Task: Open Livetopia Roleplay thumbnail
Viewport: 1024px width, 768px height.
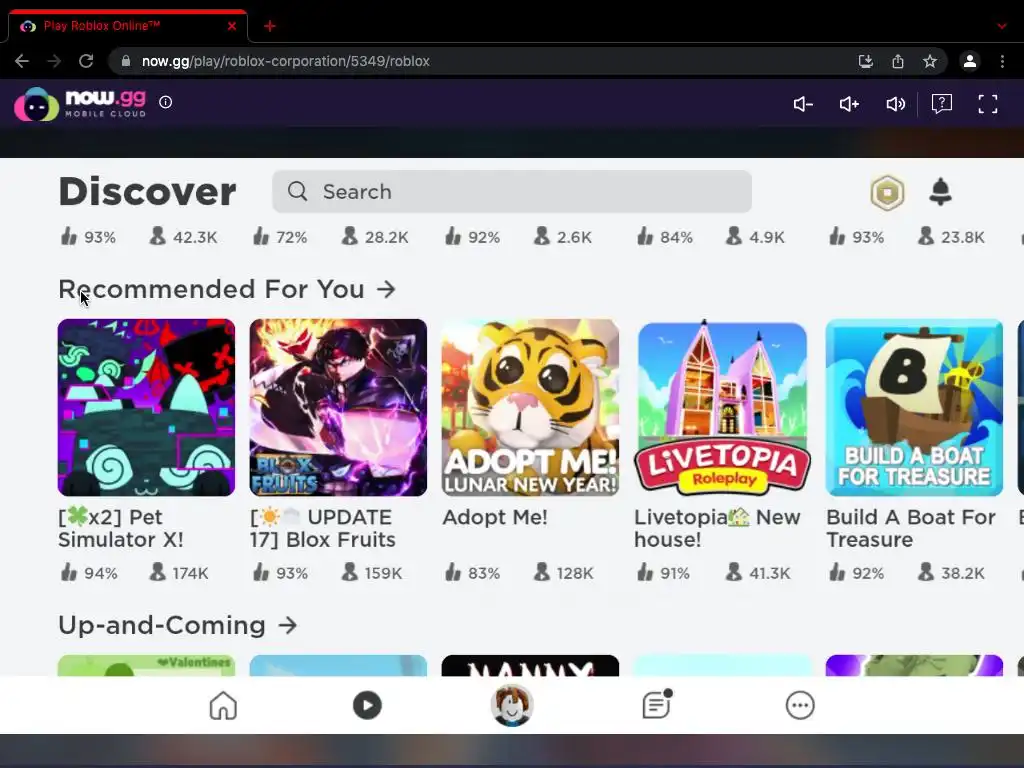Action: 722,408
